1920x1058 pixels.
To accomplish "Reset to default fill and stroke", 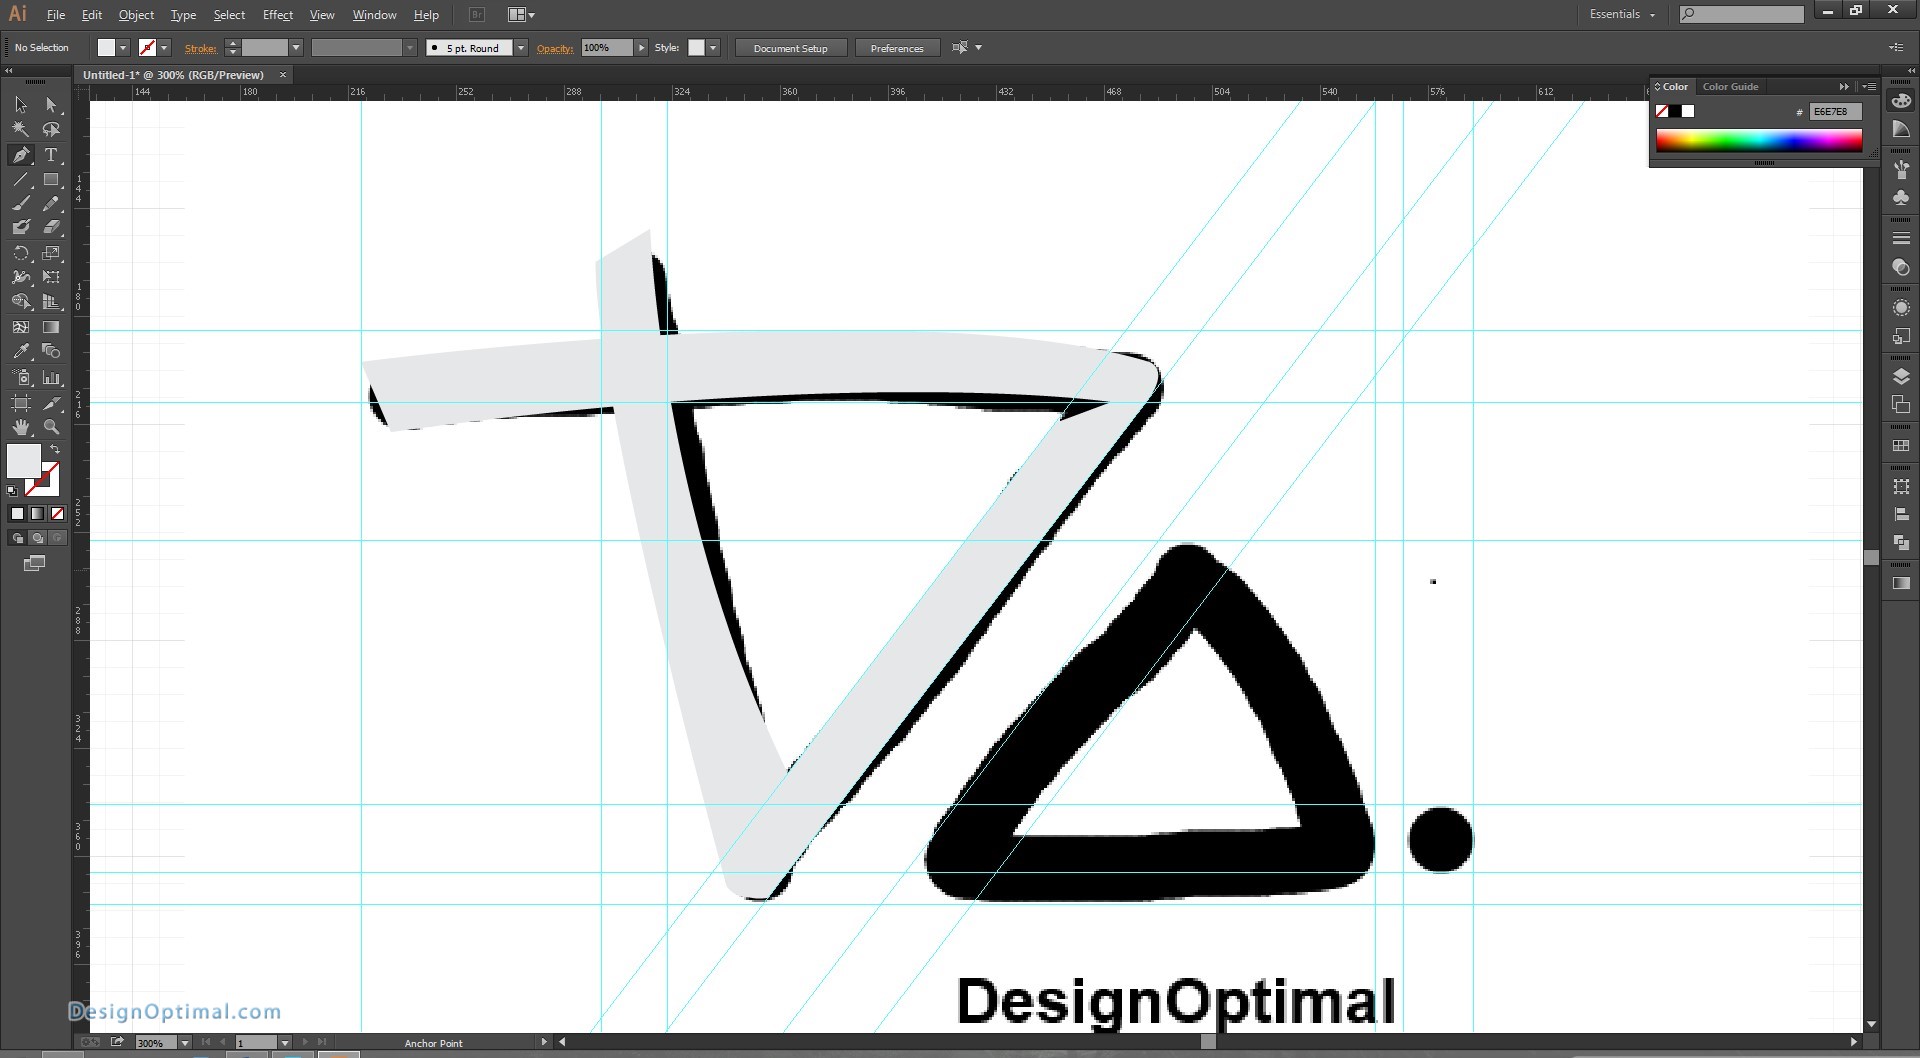I will [12, 491].
